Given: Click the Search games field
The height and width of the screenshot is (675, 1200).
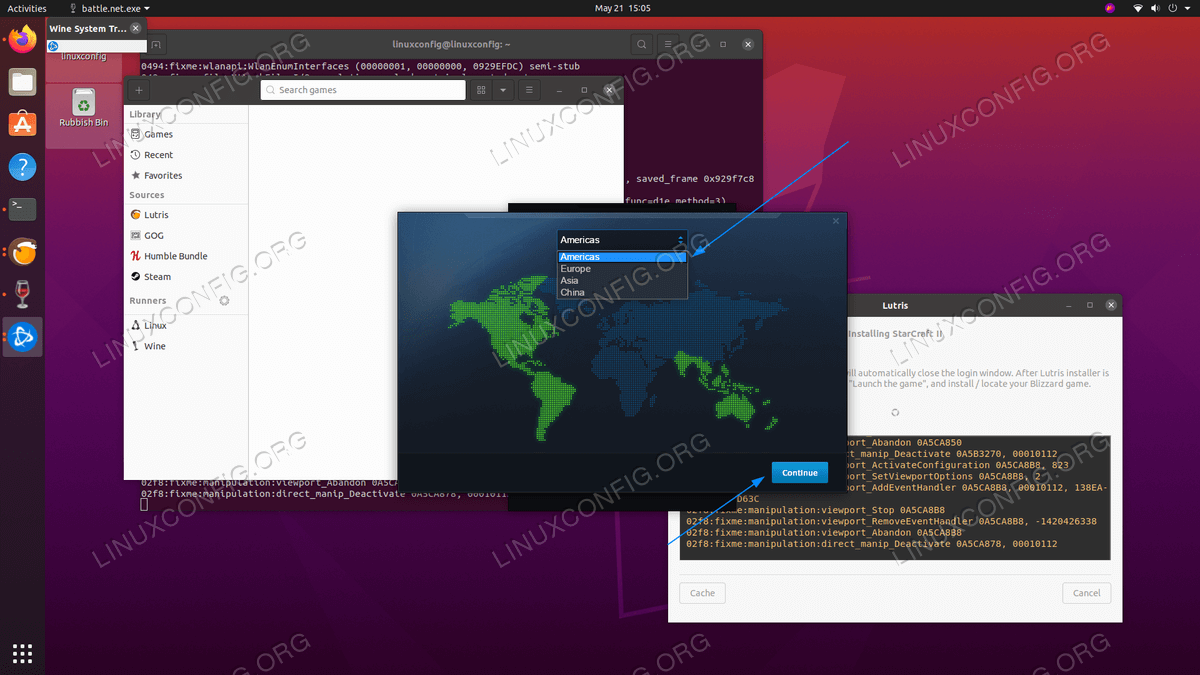Looking at the screenshot, I should (x=363, y=90).
